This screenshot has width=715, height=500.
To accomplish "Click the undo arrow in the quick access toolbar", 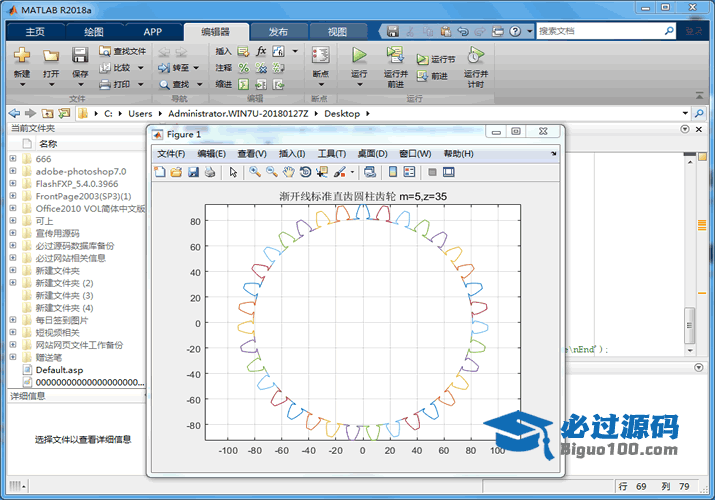I will [x=463, y=31].
